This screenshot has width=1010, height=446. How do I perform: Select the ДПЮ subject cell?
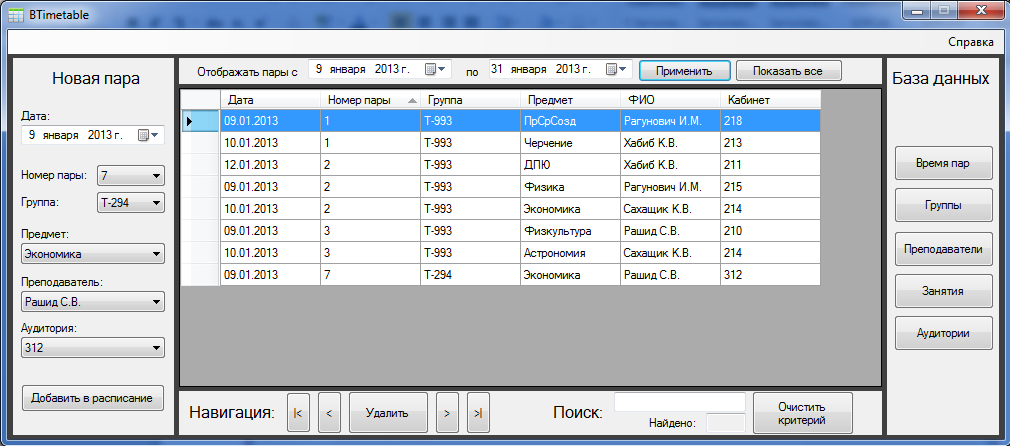click(570, 165)
